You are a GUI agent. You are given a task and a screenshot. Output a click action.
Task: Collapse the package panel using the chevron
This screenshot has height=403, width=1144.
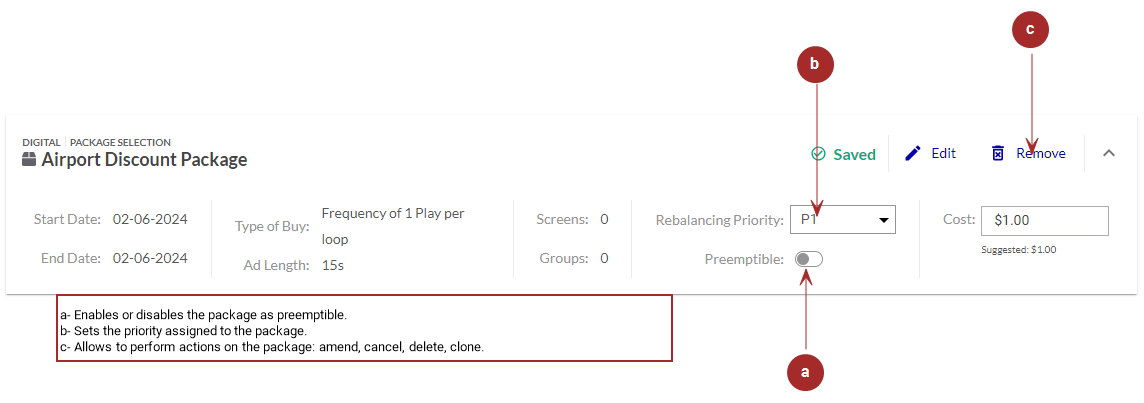[1108, 153]
